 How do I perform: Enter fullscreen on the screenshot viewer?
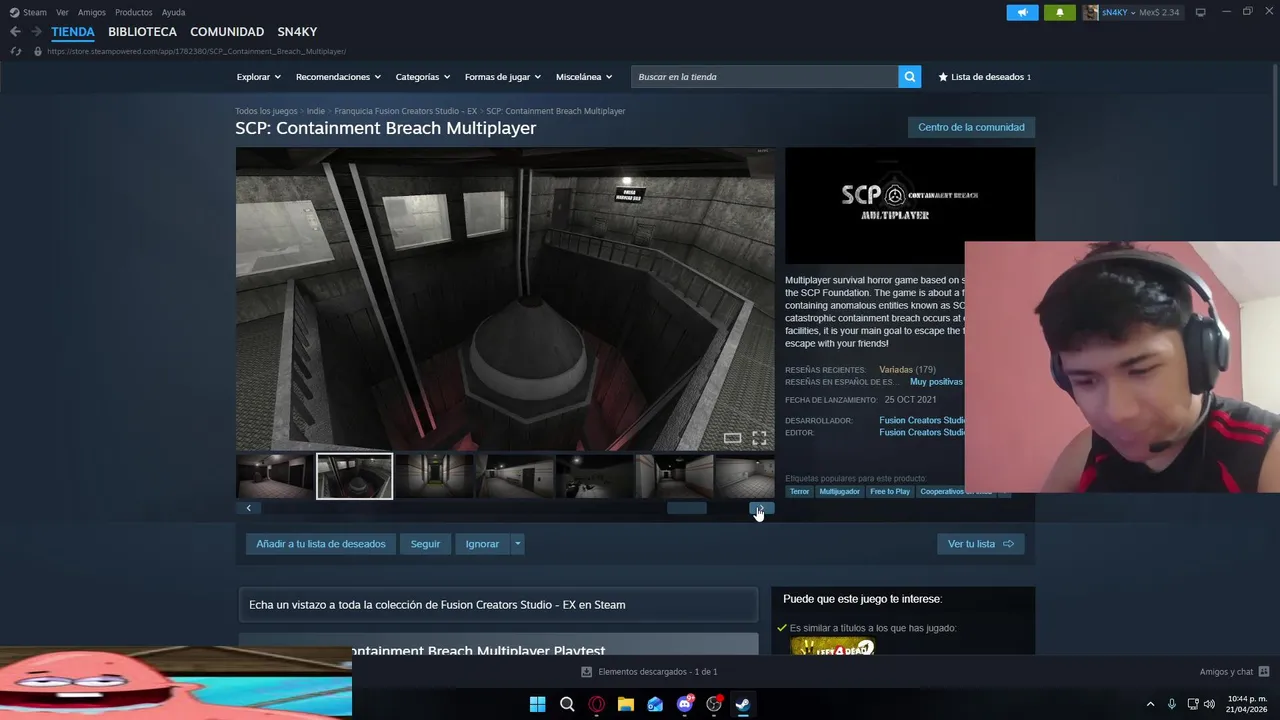click(x=759, y=438)
